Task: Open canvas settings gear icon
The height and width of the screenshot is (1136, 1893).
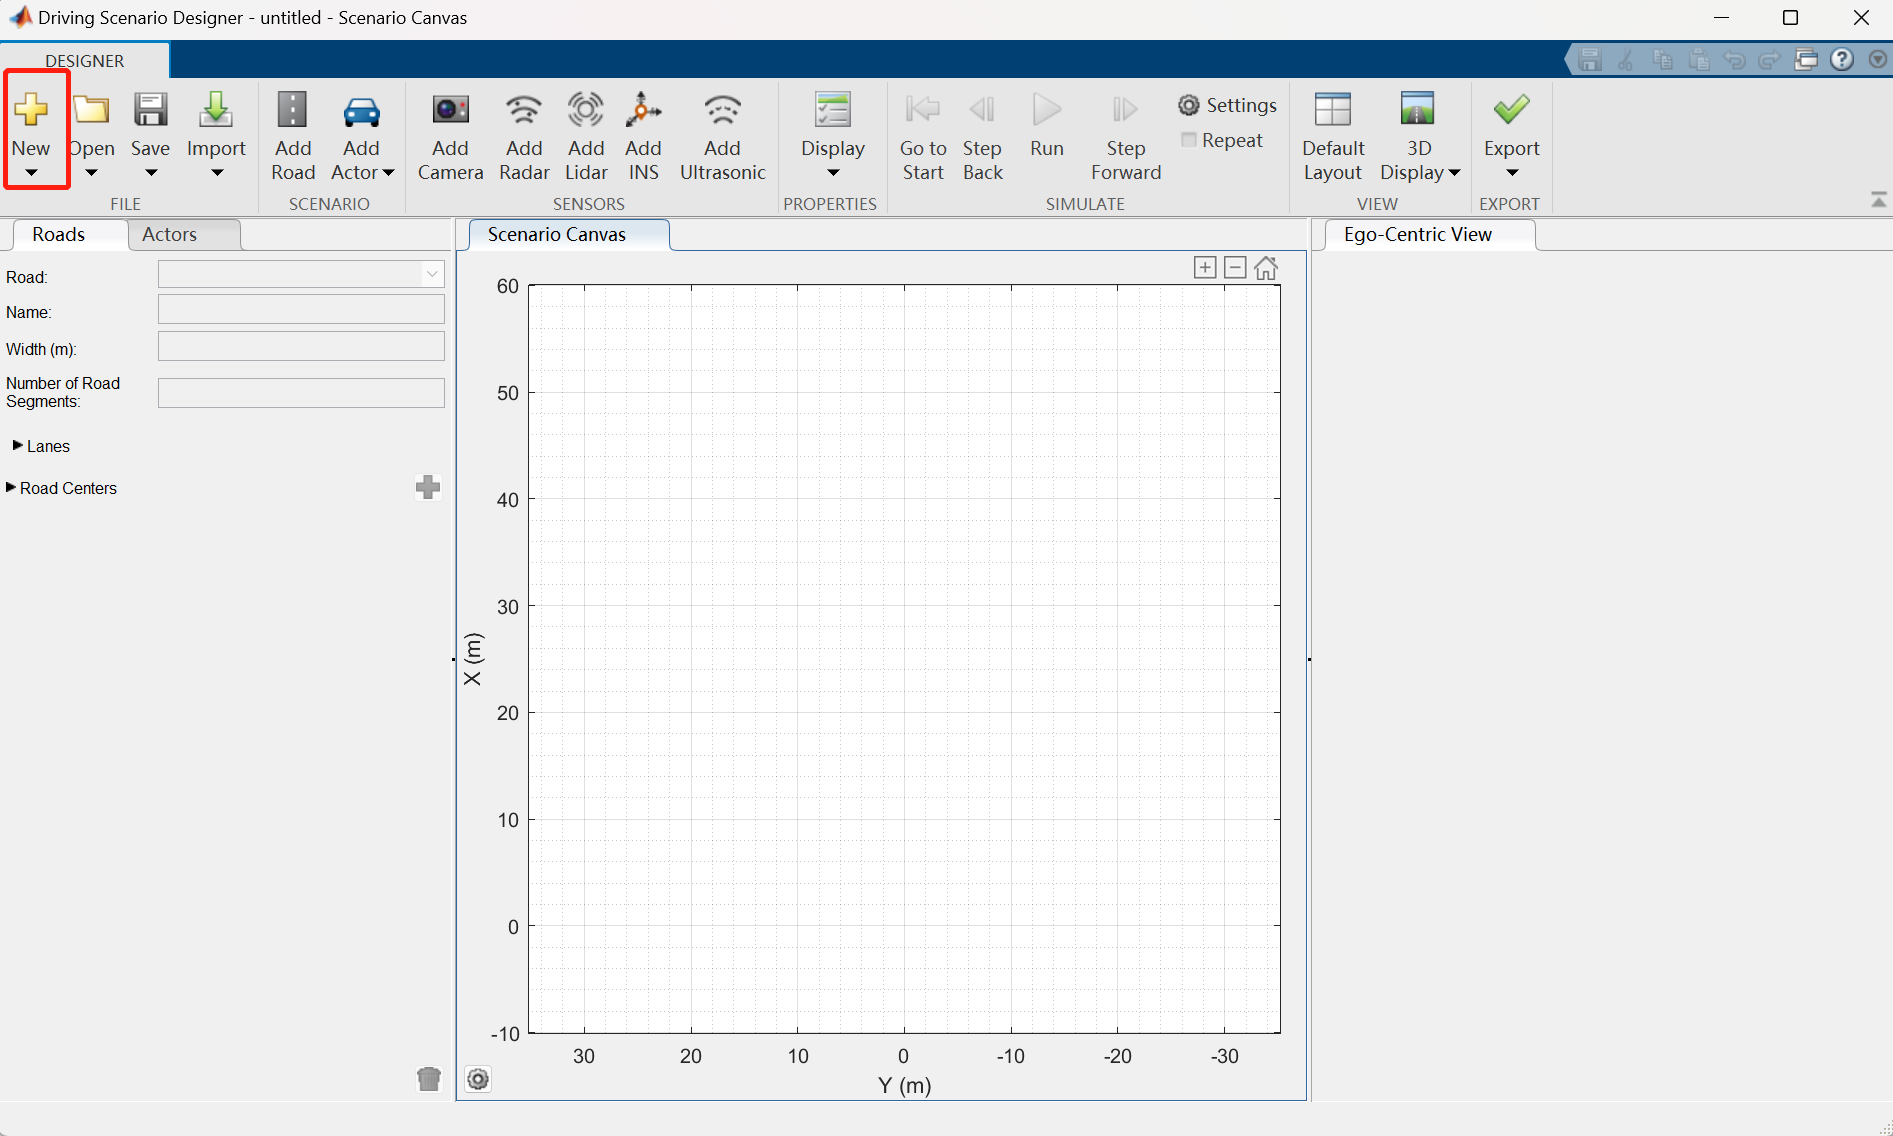Action: pos(478,1079)
